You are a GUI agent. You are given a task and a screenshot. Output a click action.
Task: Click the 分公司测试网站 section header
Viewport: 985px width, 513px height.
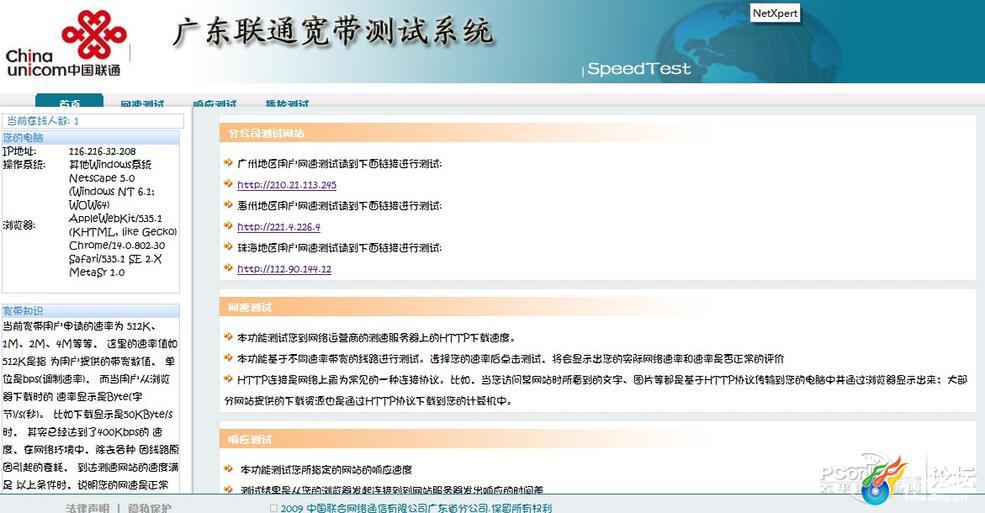tap(597, 133)
